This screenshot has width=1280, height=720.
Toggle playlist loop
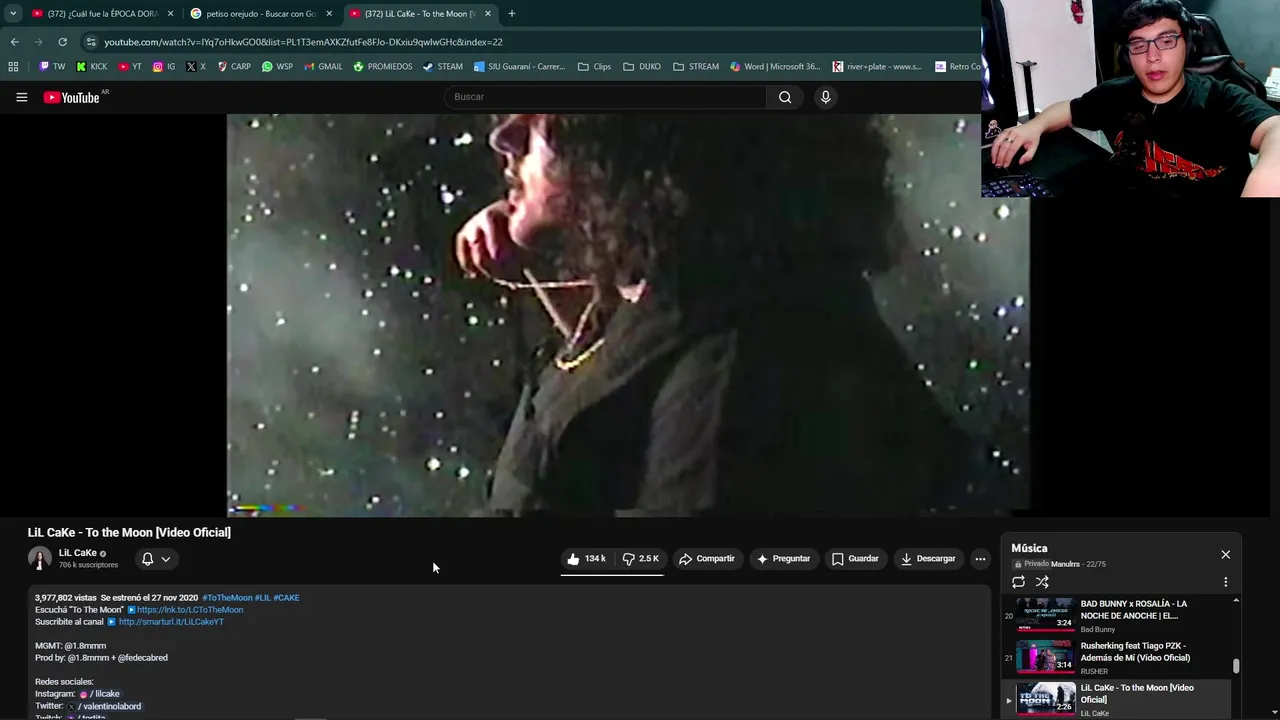tap(1018, 582)
